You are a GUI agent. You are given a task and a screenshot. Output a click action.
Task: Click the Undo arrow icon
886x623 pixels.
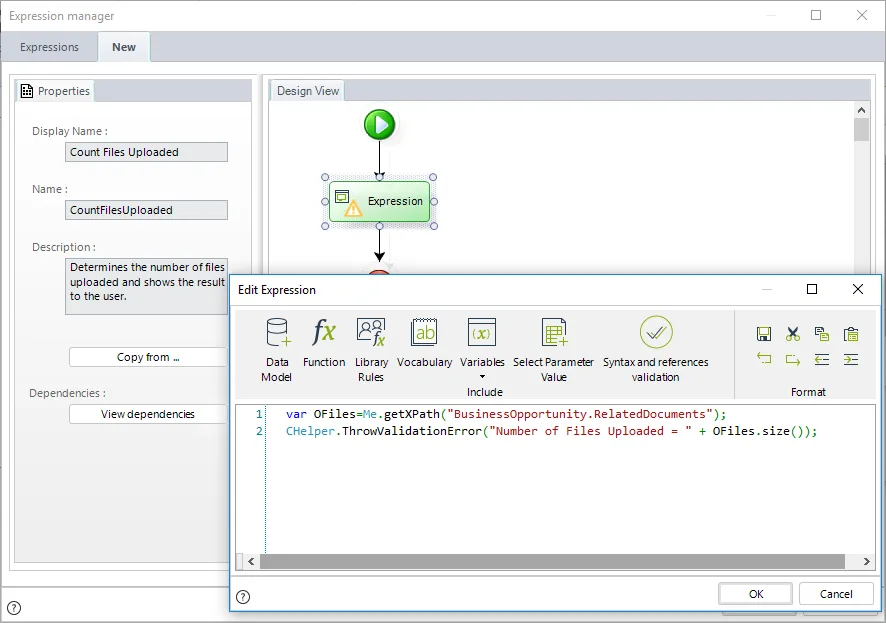point(763,359)
